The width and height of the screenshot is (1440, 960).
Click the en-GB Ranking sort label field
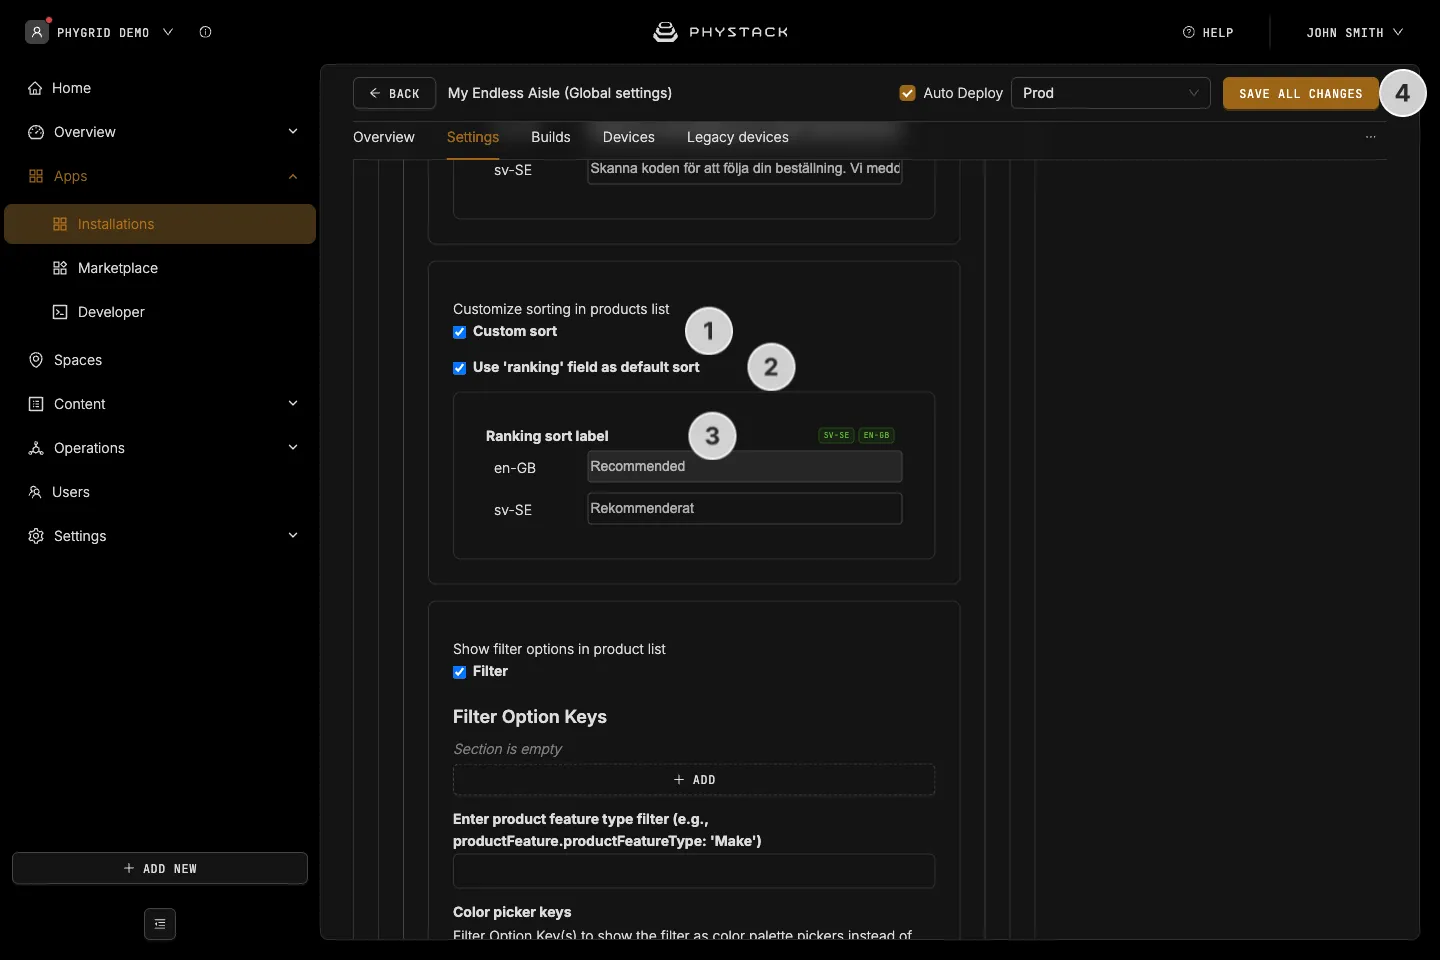point(745,467)
